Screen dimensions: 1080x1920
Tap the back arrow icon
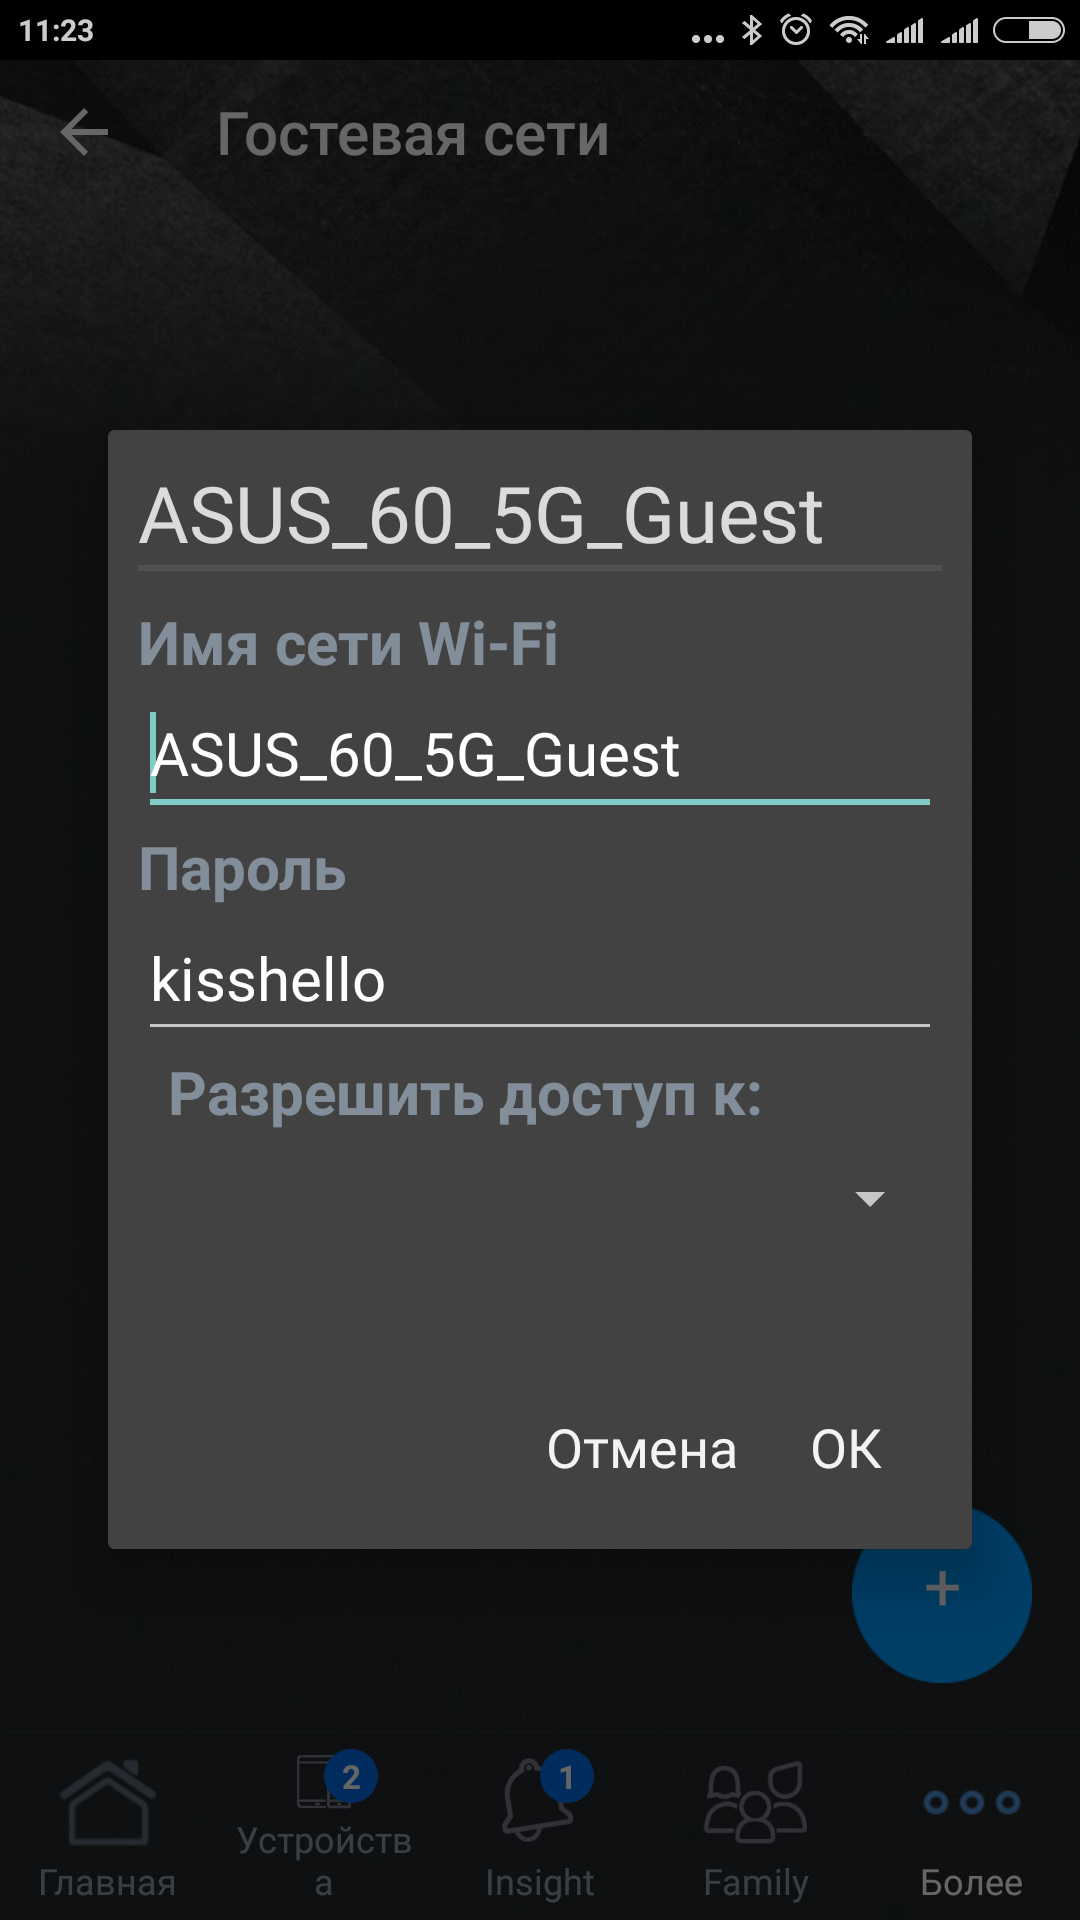[84, 133]
